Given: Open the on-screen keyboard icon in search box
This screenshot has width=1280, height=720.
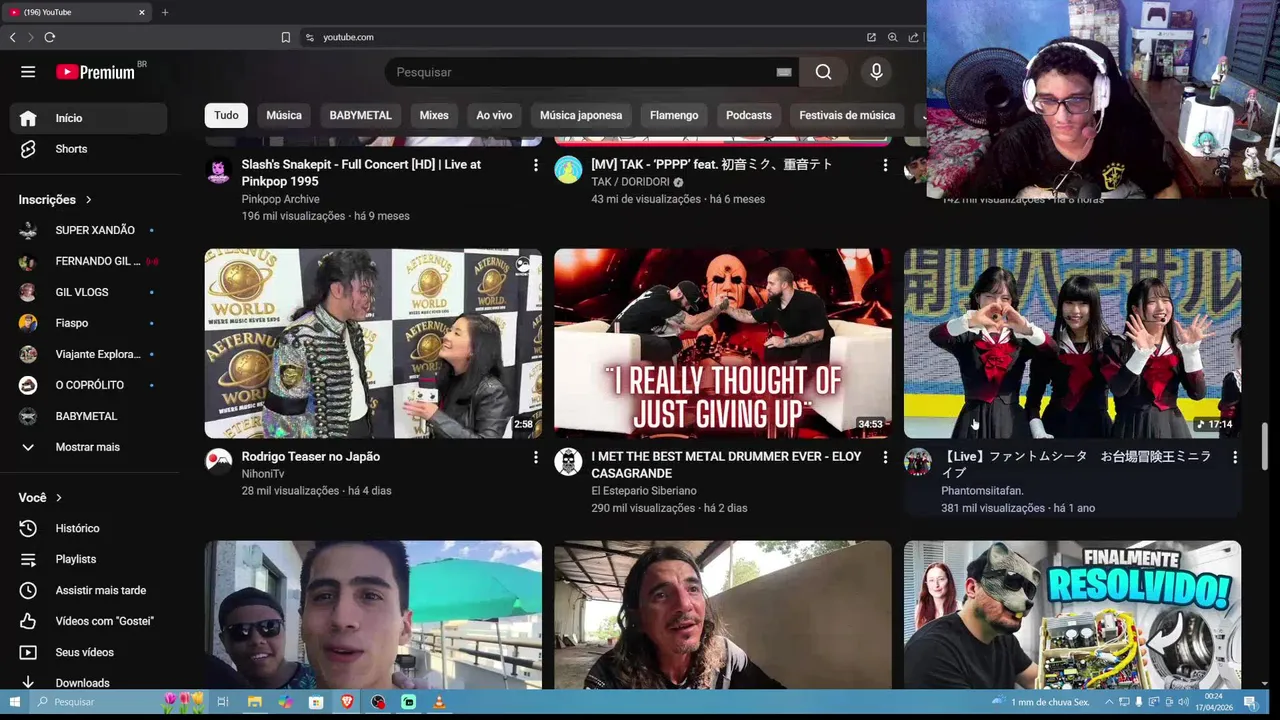Looking at the screenshot, I should [x=784, y=72].
